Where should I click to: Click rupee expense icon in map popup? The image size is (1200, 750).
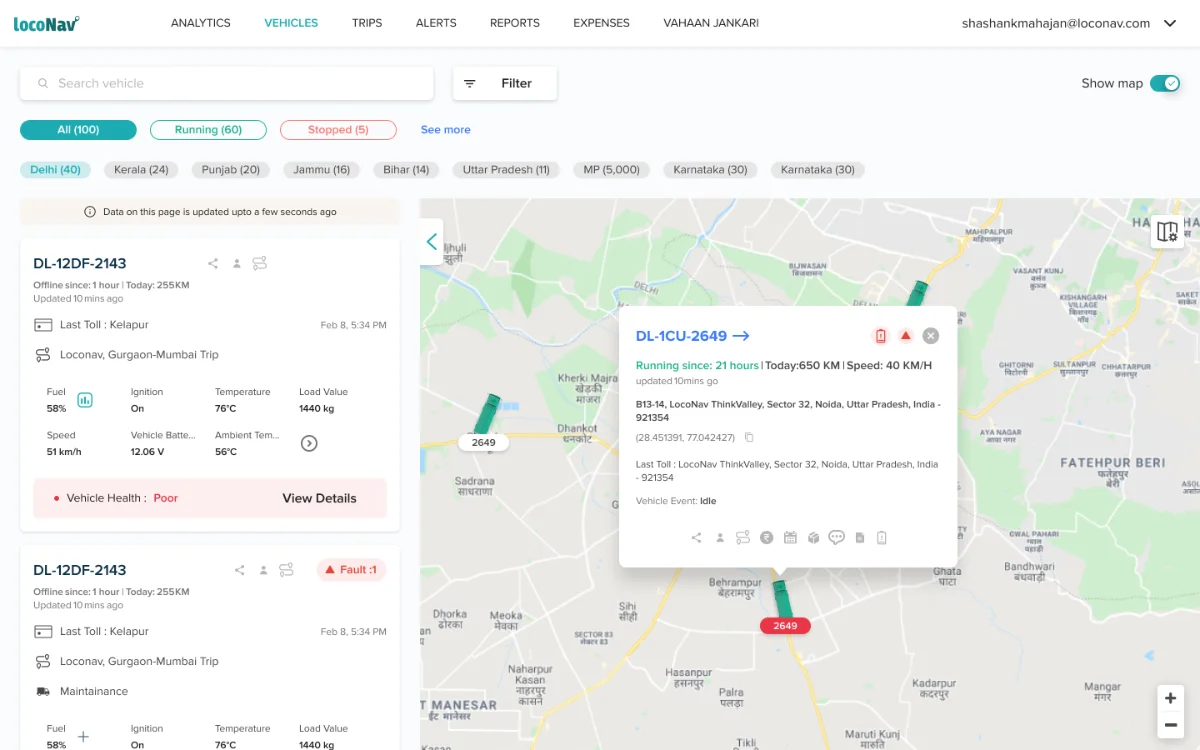click(767, 538)
